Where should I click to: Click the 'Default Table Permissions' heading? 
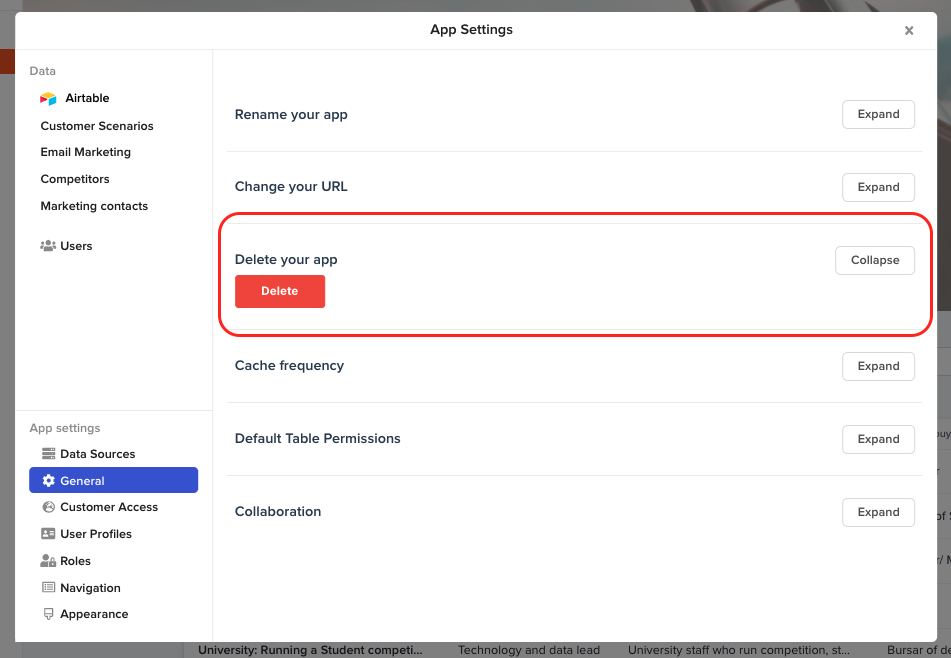(x=318, y=438)
